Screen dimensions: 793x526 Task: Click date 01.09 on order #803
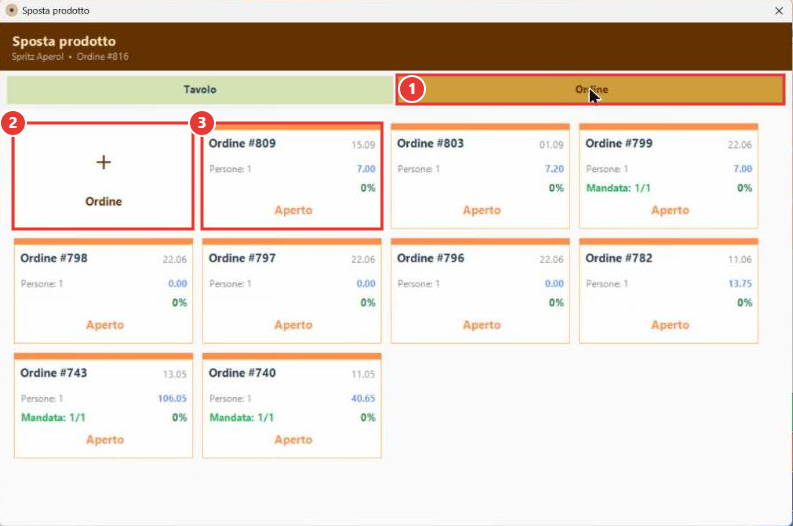tap(551, 145)
